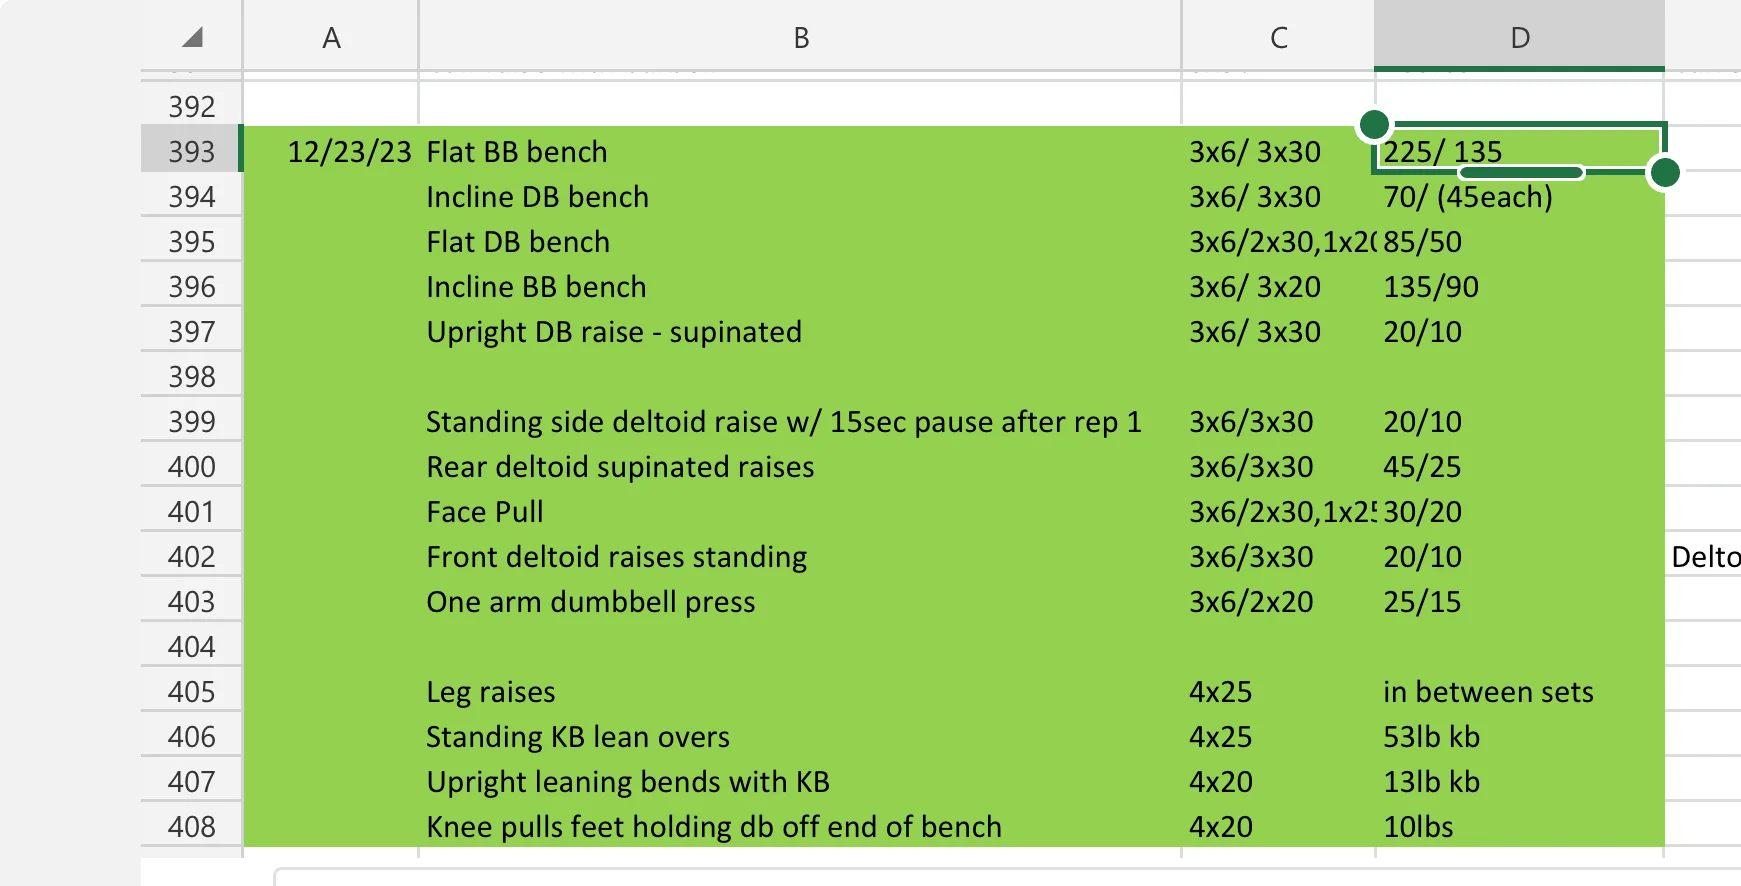Click column C header
1741x886 pixels.
click(x=1278, y=38)
